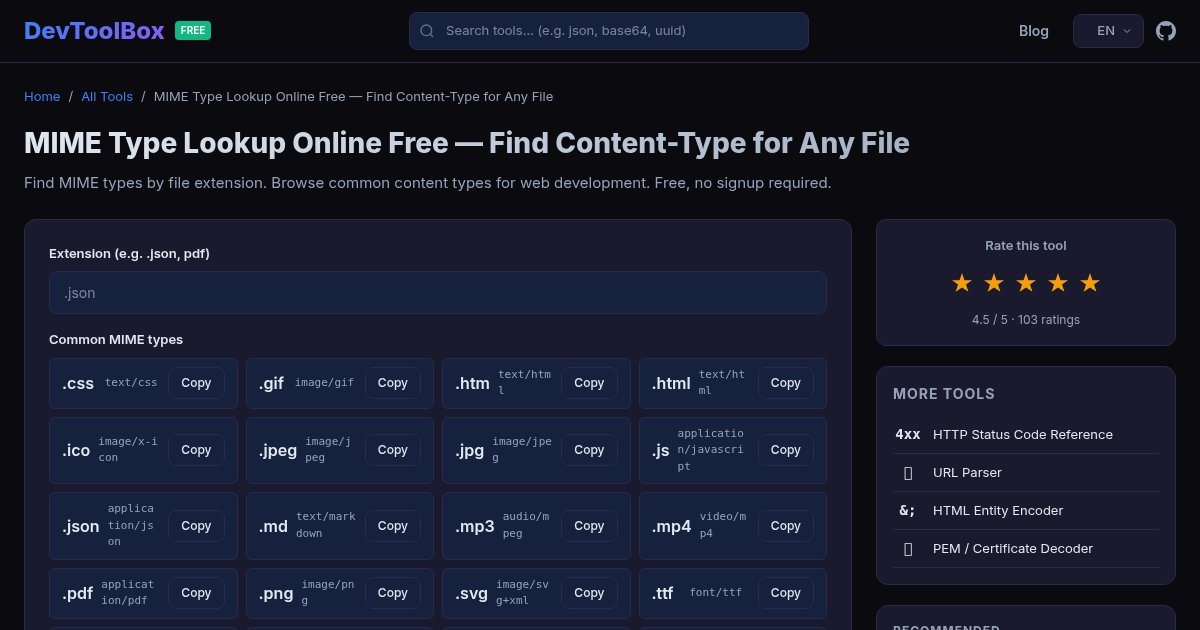
Task: Click the GitHub icon in the header
Action: (x=1166, y=31)
